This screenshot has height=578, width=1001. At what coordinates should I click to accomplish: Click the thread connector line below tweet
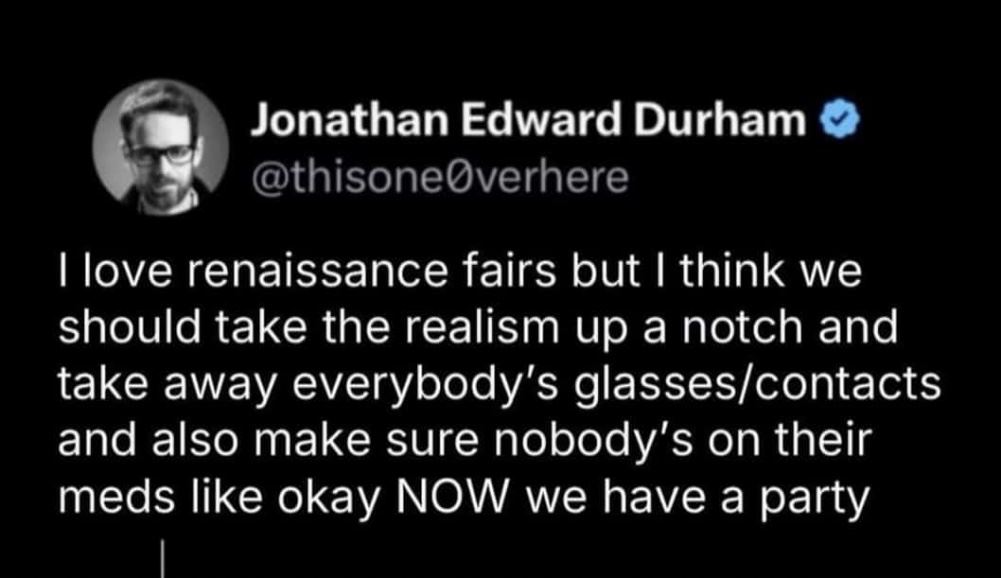pyautogui.click(x=163, y=559)
